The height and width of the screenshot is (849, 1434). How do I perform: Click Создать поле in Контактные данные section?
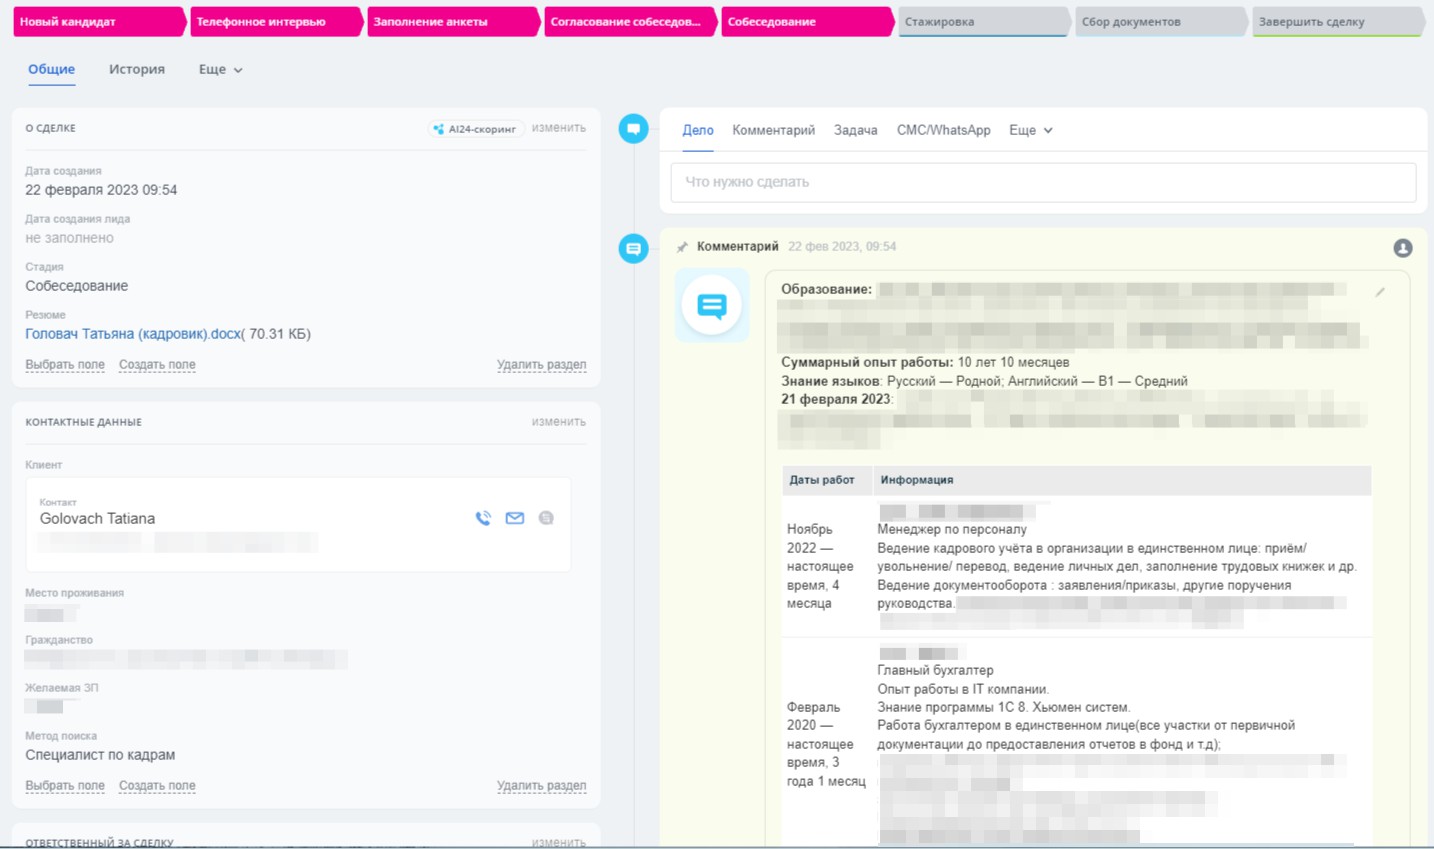coord(157,786)
